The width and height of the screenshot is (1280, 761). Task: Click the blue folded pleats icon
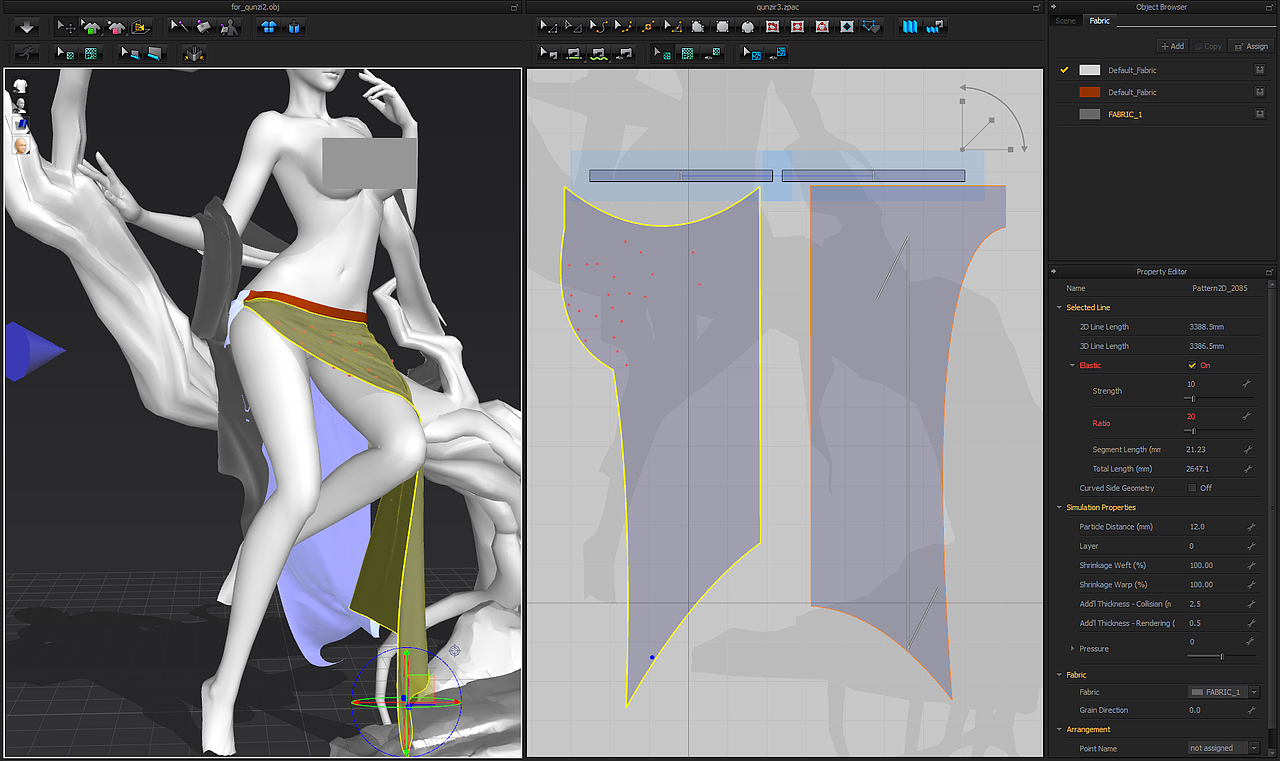coord(910,27)
